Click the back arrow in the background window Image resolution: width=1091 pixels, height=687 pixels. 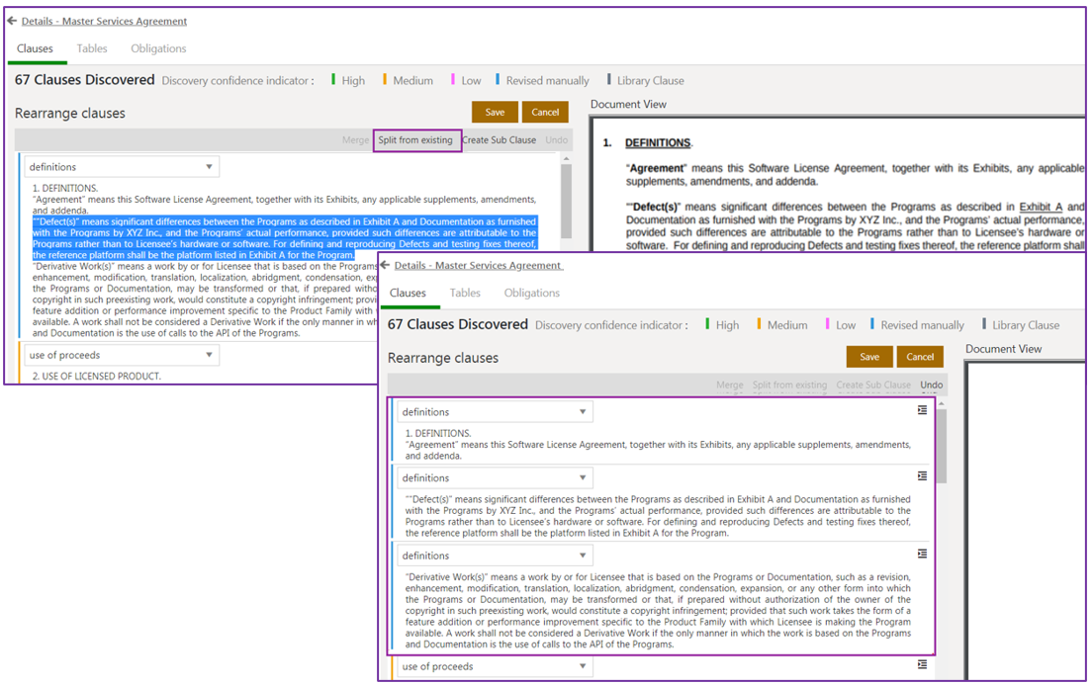[12, 20]
